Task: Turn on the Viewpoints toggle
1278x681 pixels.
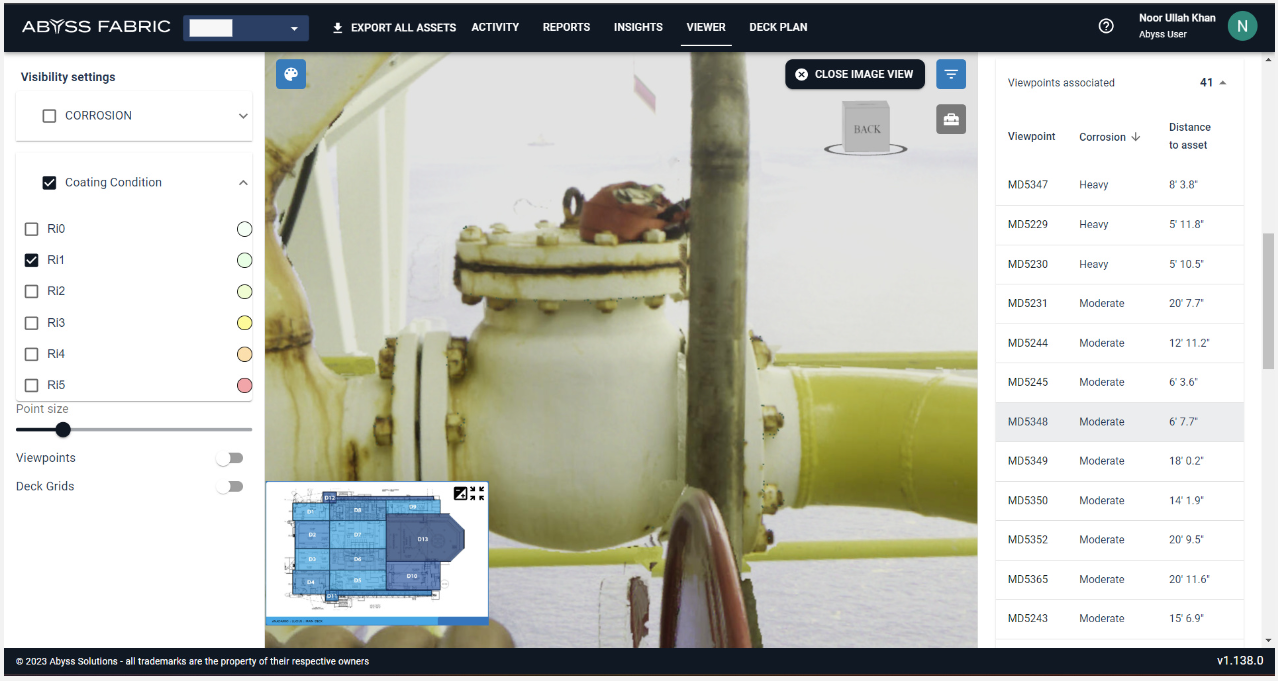Action: coord(229,458)
